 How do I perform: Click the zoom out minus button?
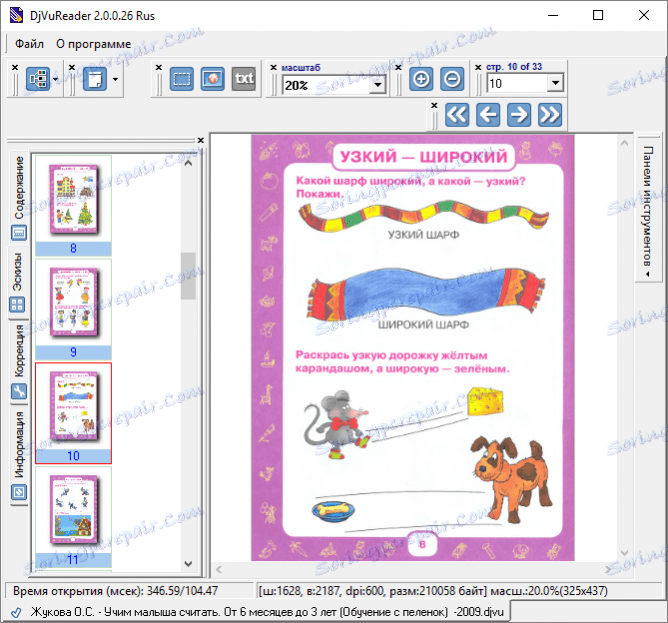[452, 79]
